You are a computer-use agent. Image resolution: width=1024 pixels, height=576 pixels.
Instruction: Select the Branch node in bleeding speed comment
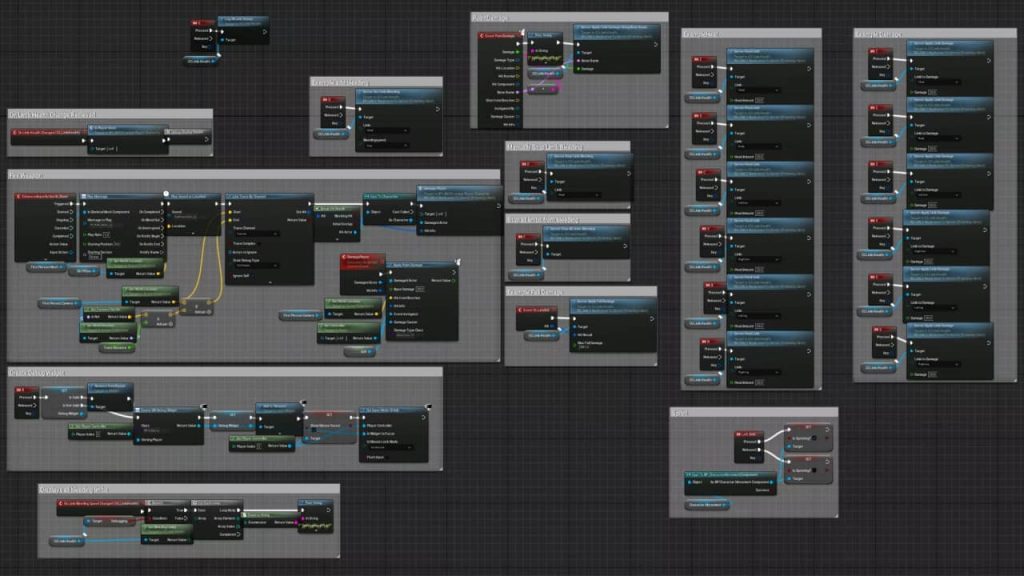click(167, 511)
